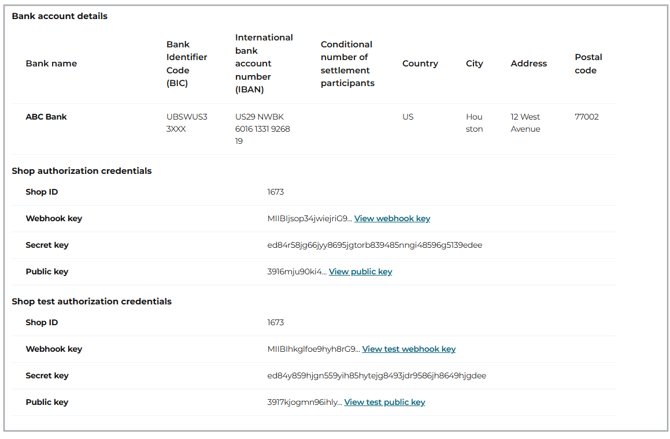Click the Houston city cell

pos(474,123)
